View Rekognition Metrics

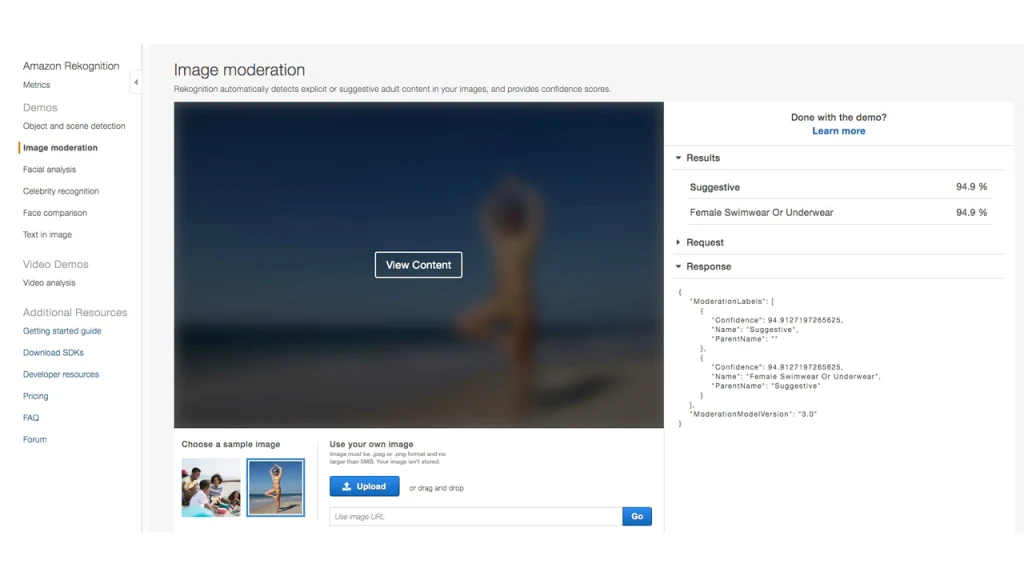click(x=35, y=84)
